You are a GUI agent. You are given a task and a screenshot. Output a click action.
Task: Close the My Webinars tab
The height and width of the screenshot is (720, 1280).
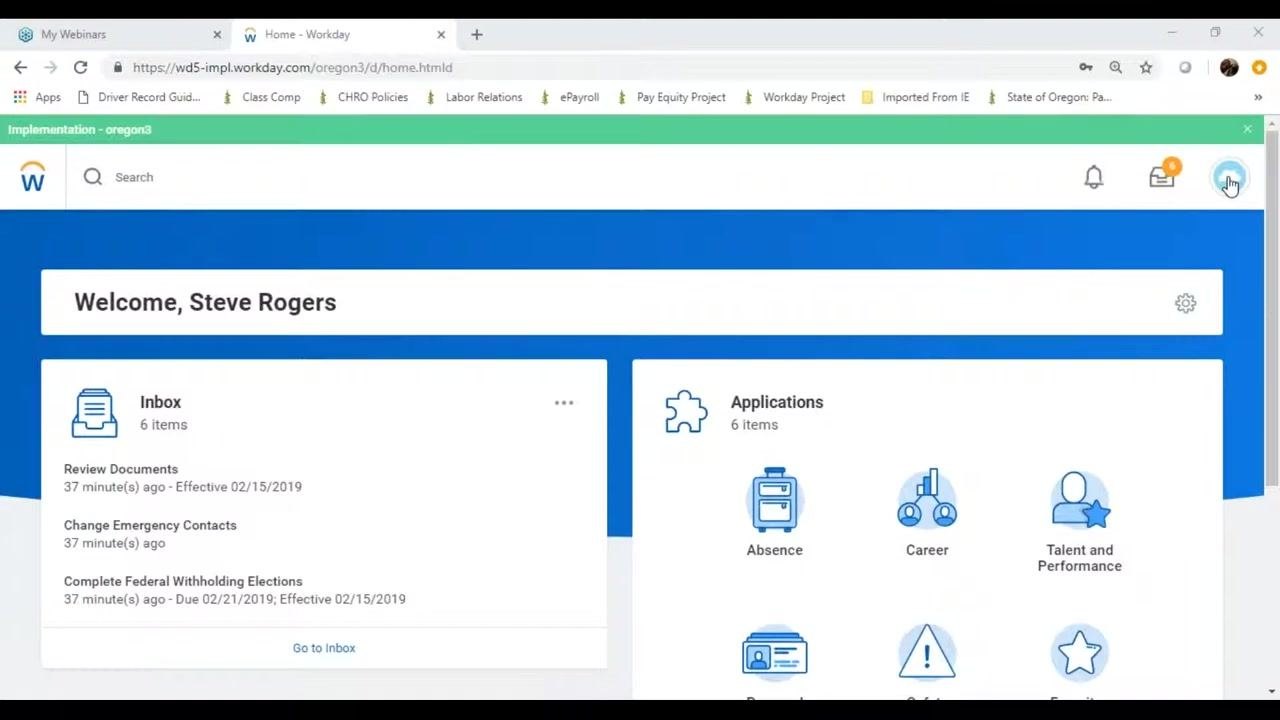pos(217,34)
